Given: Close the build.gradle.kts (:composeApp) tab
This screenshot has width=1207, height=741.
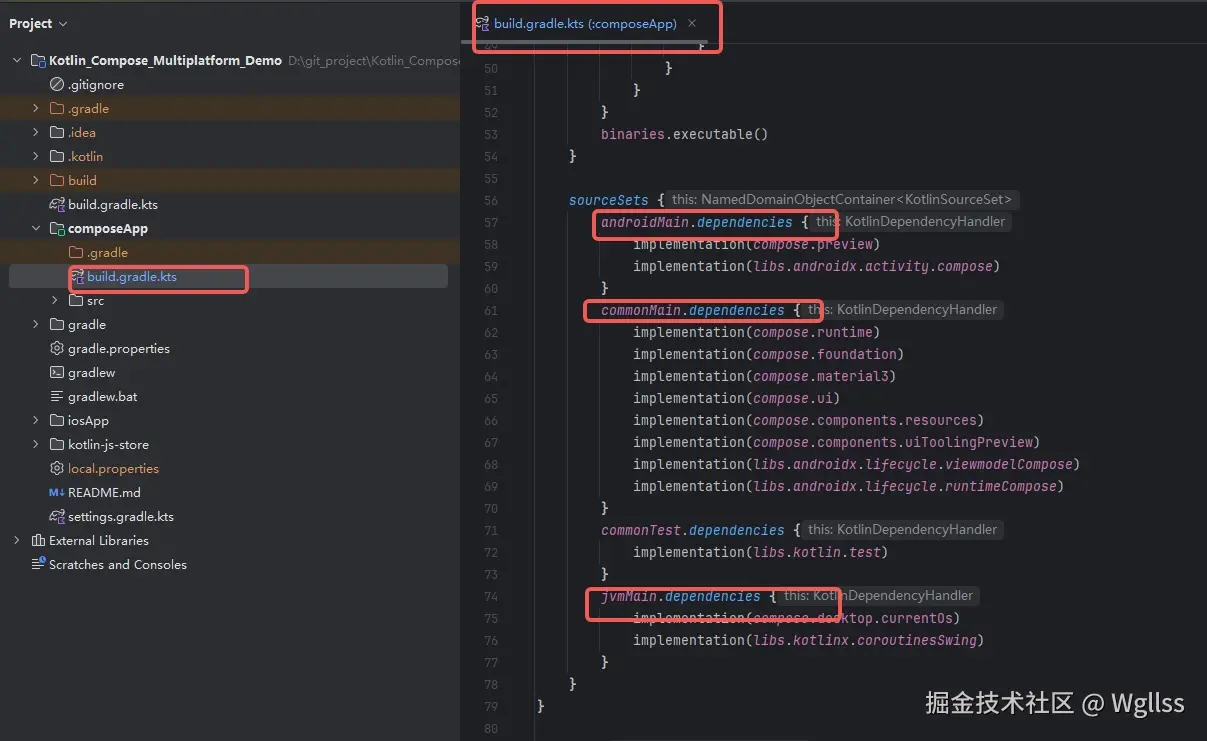Looking at the screenshot, I should [692, 23].
